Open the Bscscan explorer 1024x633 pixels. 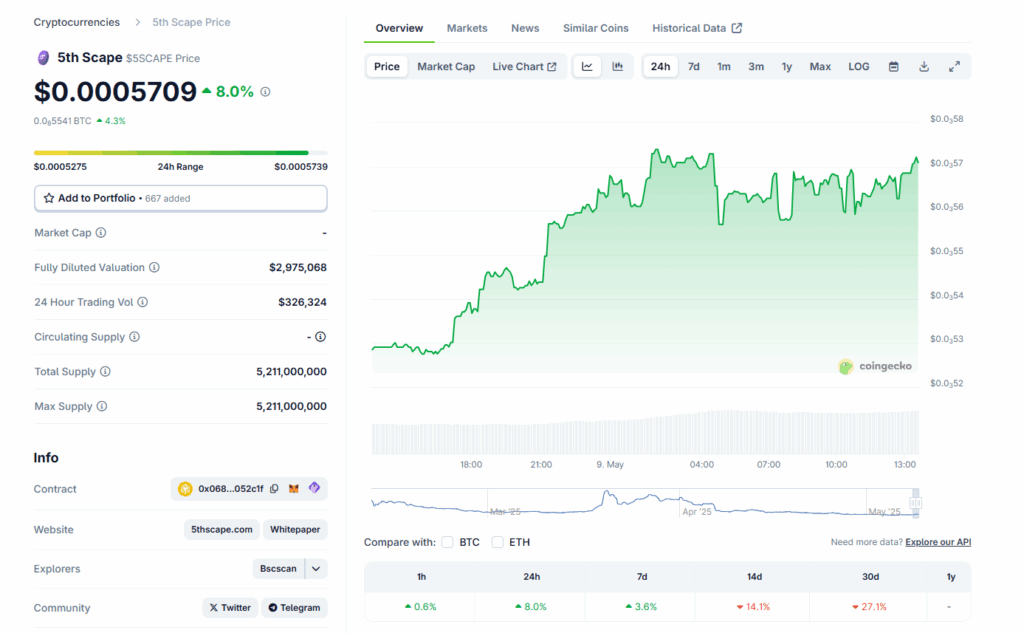[x=278, y=568]
